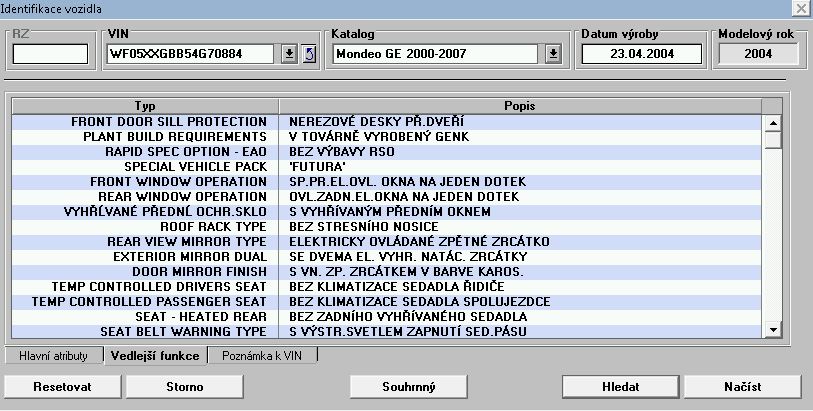Click the Datum výroby date field

pyautogui.click(x=641, y=54)
